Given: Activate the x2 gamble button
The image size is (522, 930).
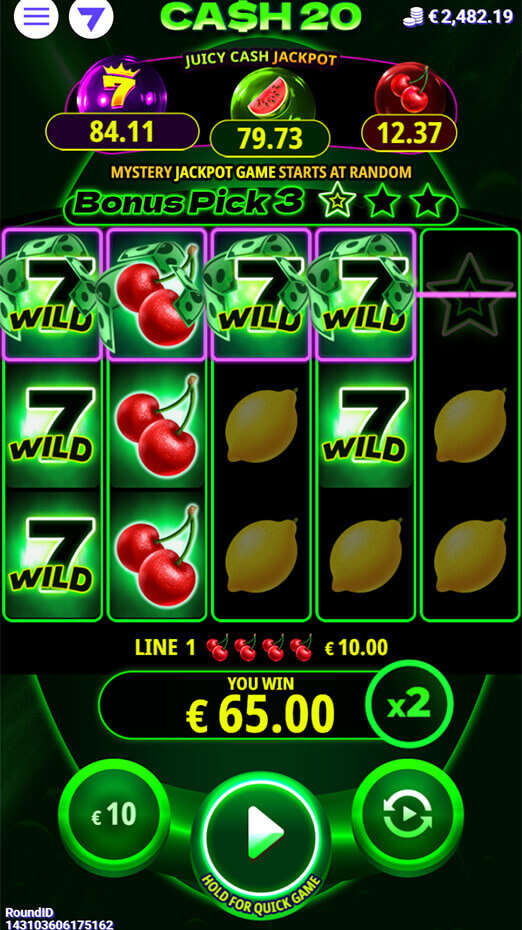Looking at the screenshot, I should click(x=409, y=704).
